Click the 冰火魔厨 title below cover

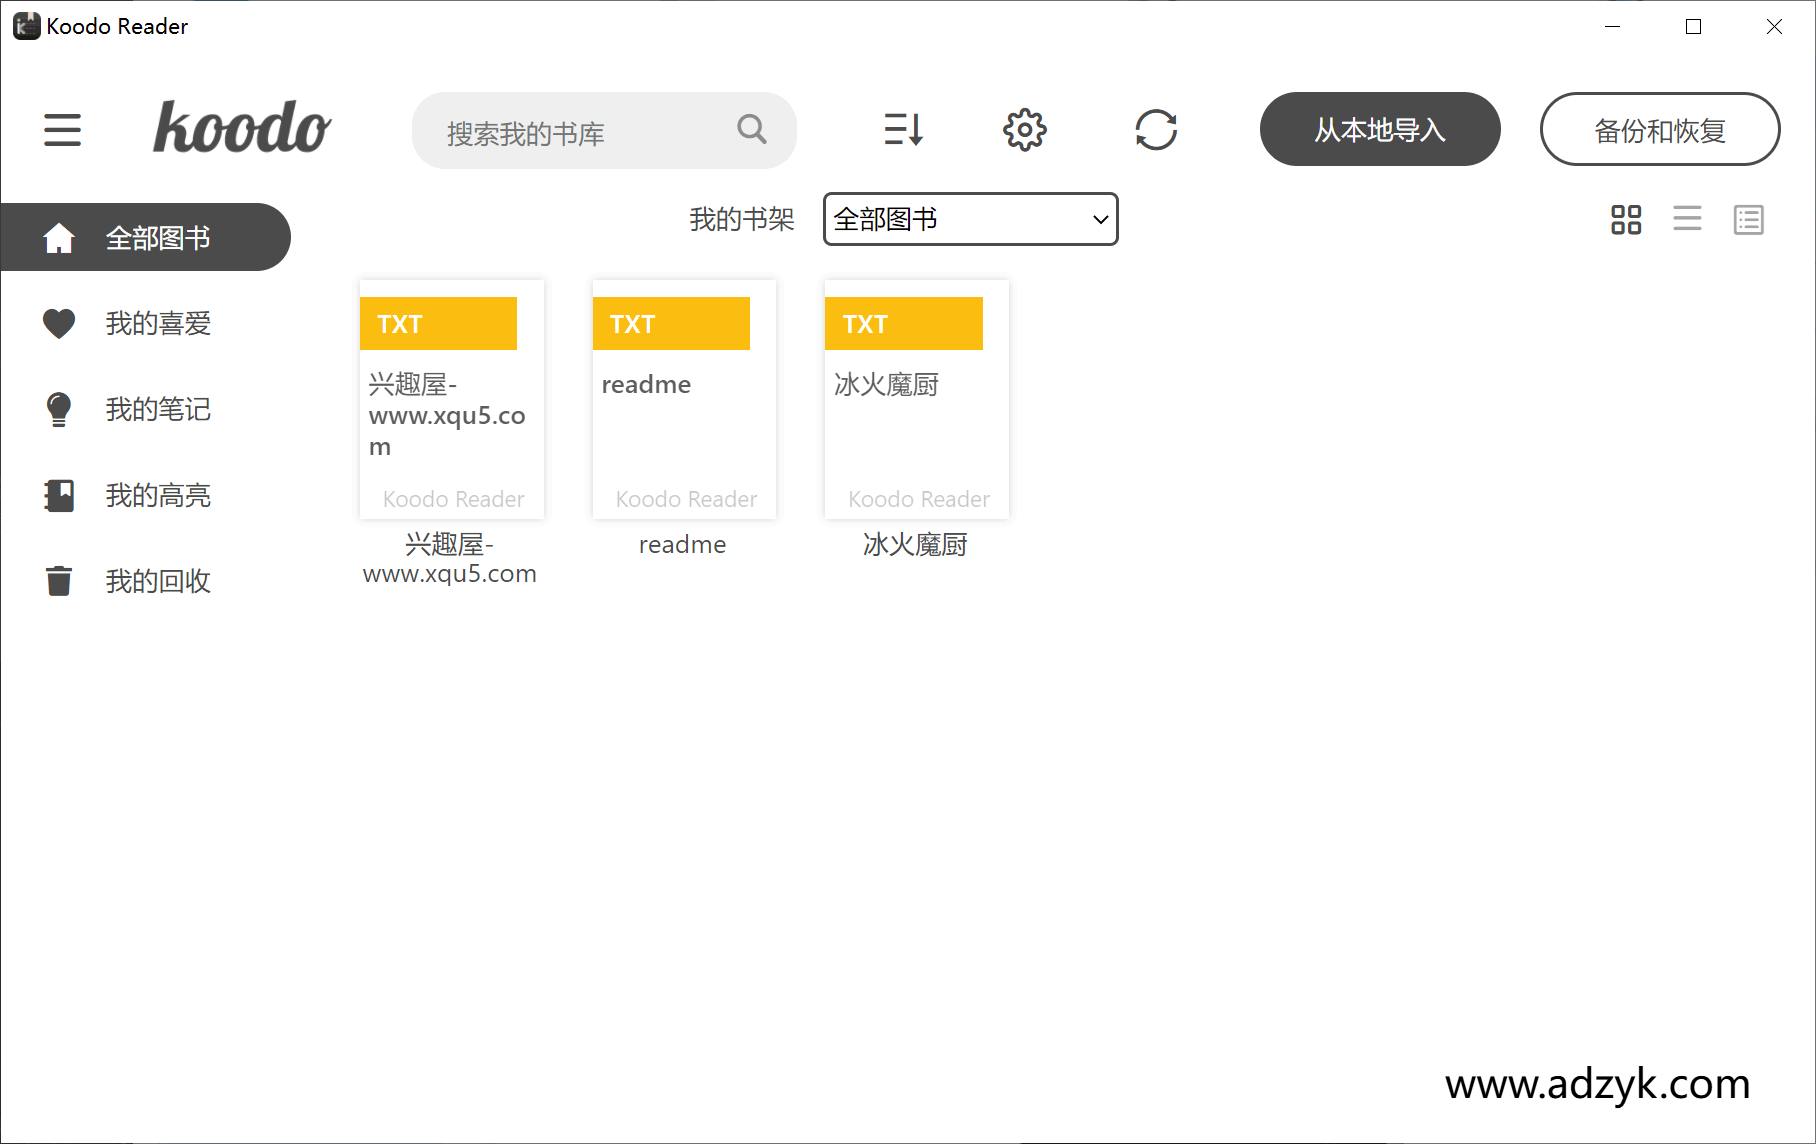click(915, 545)
